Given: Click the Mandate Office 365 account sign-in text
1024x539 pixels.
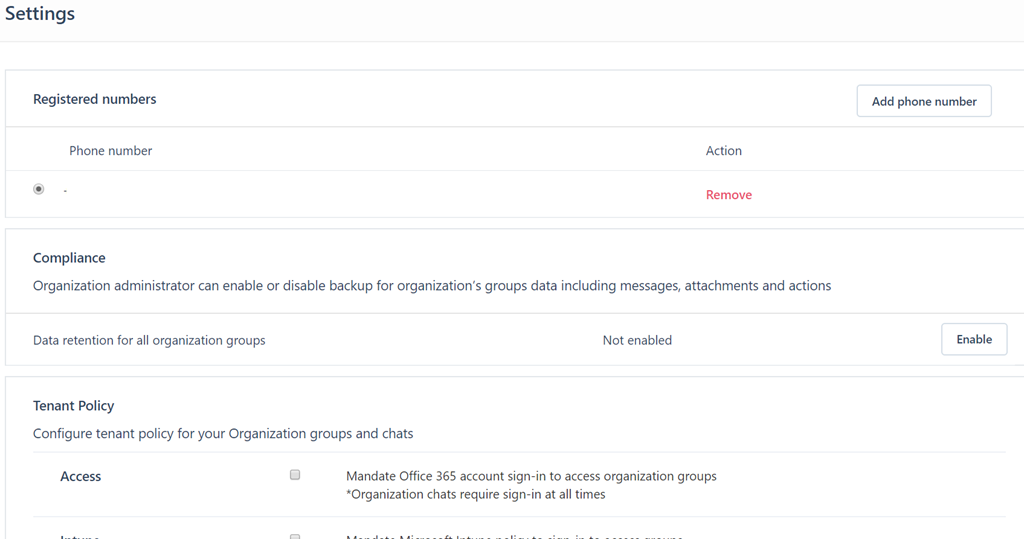Looking at the screenshot, I should 531,476.
